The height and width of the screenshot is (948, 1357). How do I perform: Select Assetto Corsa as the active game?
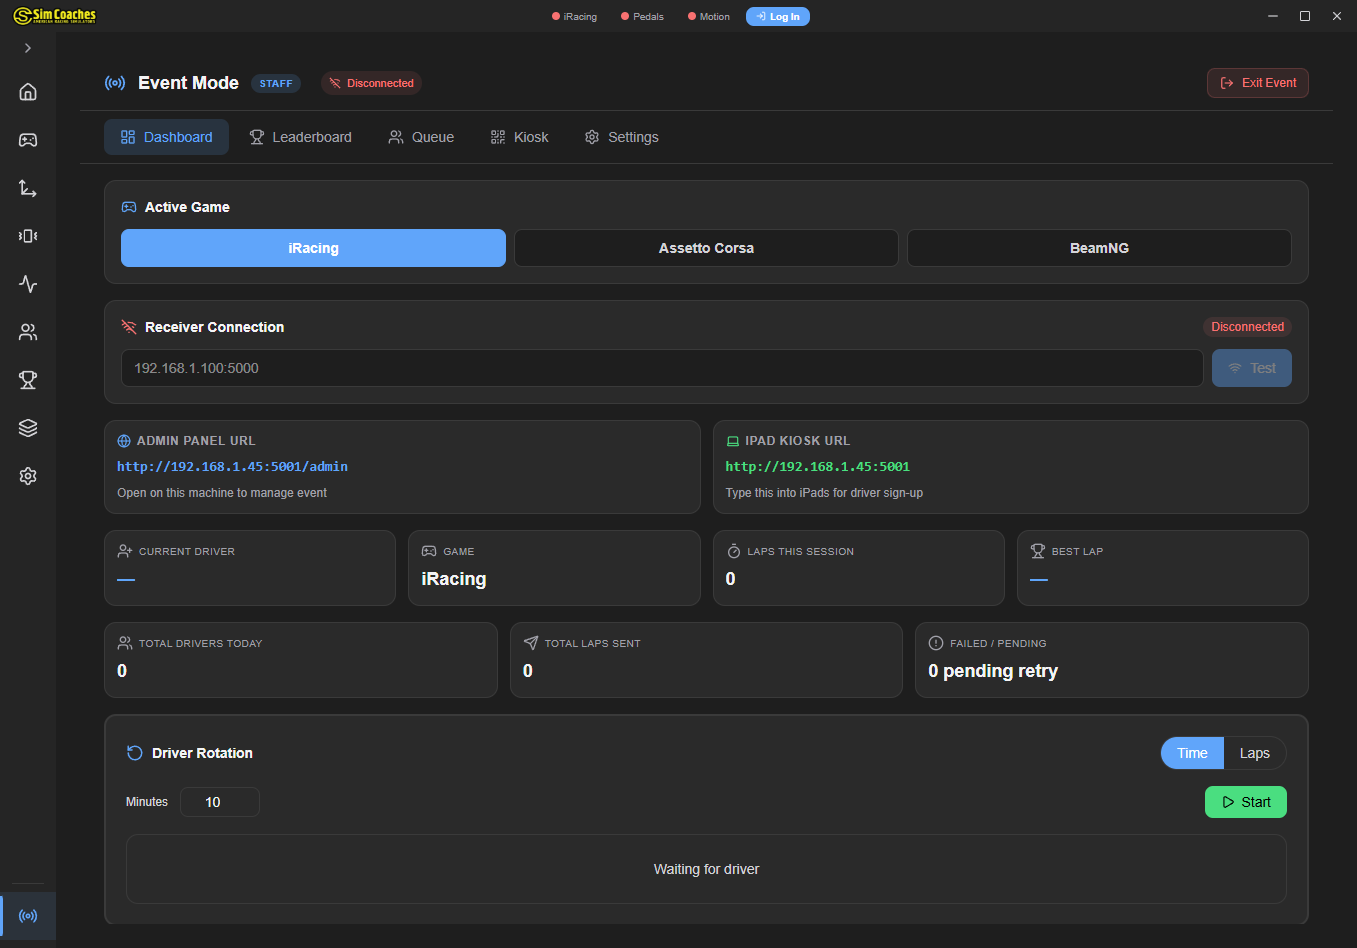coord(706,248)
